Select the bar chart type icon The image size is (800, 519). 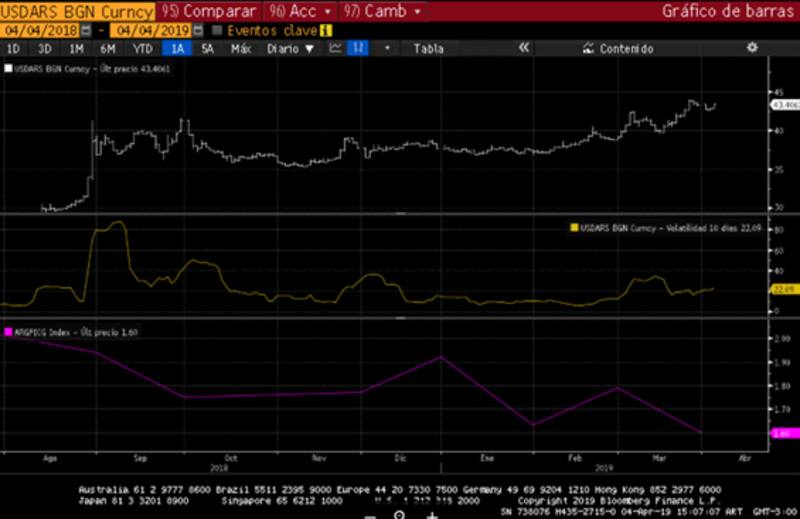(x=358, y=48)
